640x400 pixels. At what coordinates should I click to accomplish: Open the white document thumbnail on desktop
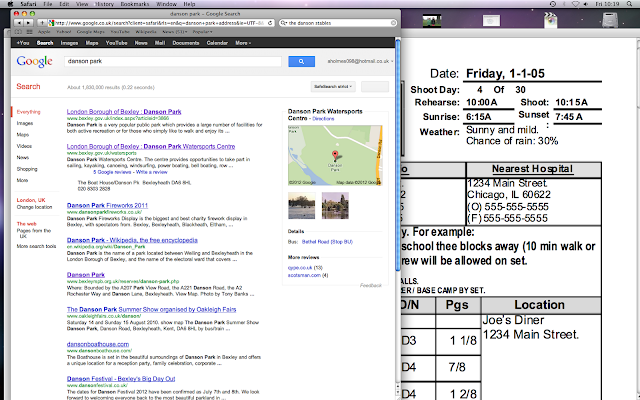pos(491,20)
